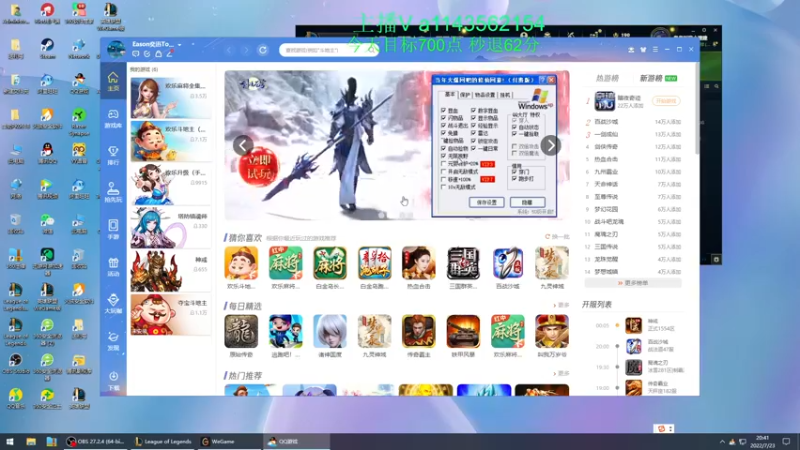This screenshot has width=800, height=450.
Task: Click the 隐藏 button in dialog
Action: tap(528, 203)
